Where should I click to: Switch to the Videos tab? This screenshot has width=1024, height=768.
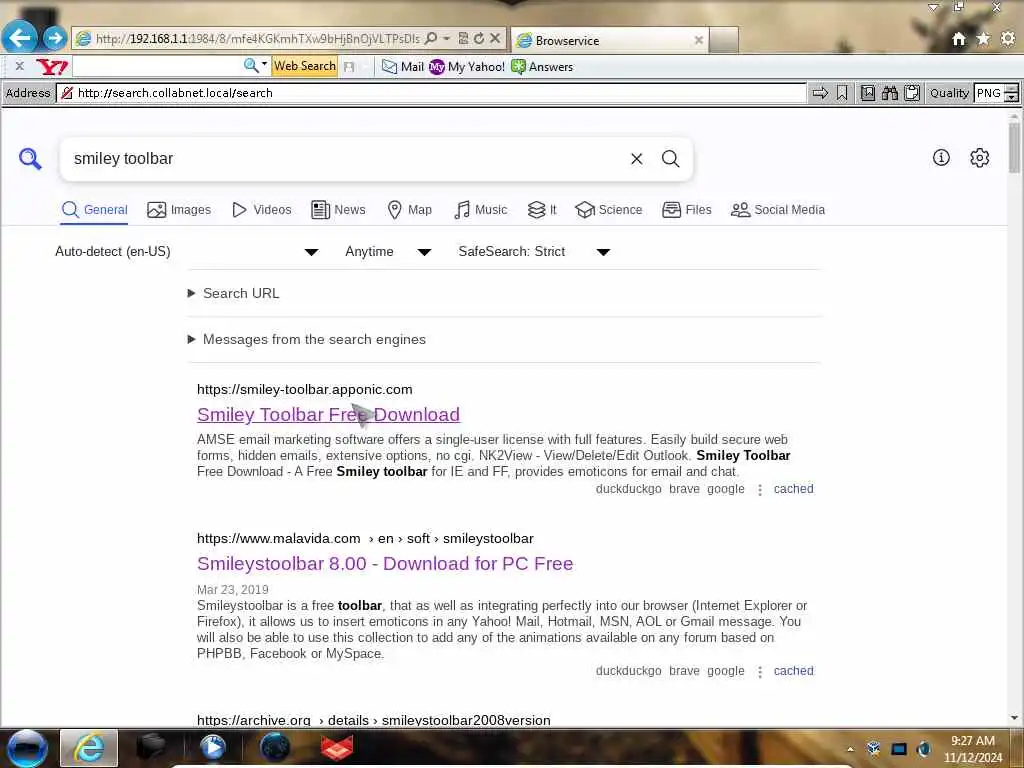pyautogui.click(x=262, y=210)
